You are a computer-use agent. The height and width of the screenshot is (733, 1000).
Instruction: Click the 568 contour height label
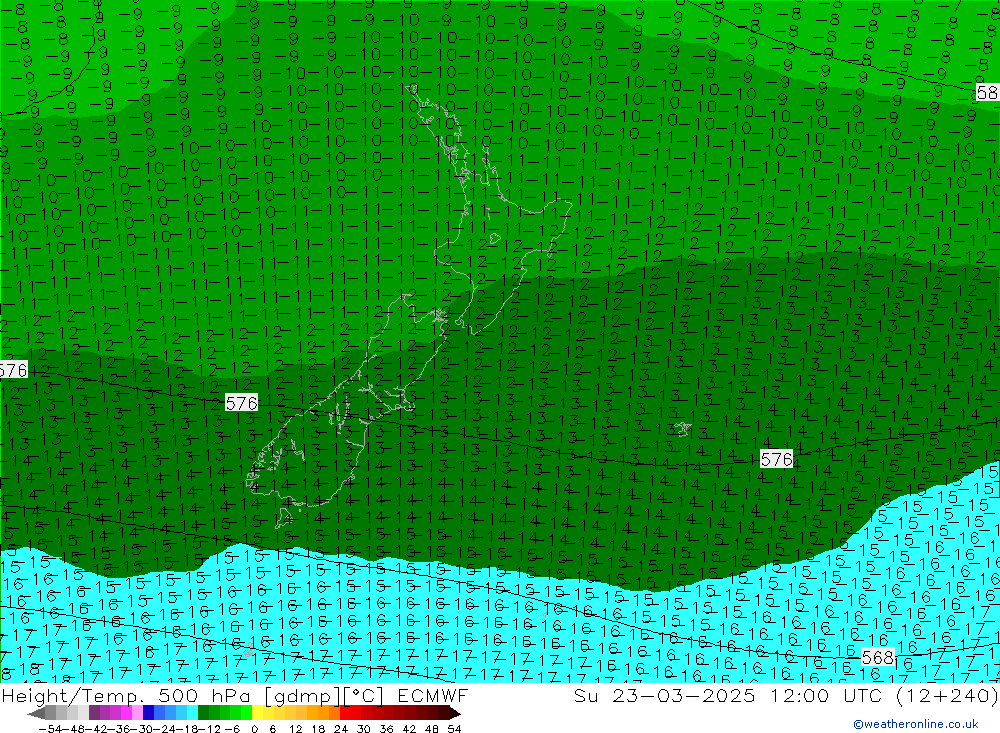pyautogui.click(x=878, y=657)
